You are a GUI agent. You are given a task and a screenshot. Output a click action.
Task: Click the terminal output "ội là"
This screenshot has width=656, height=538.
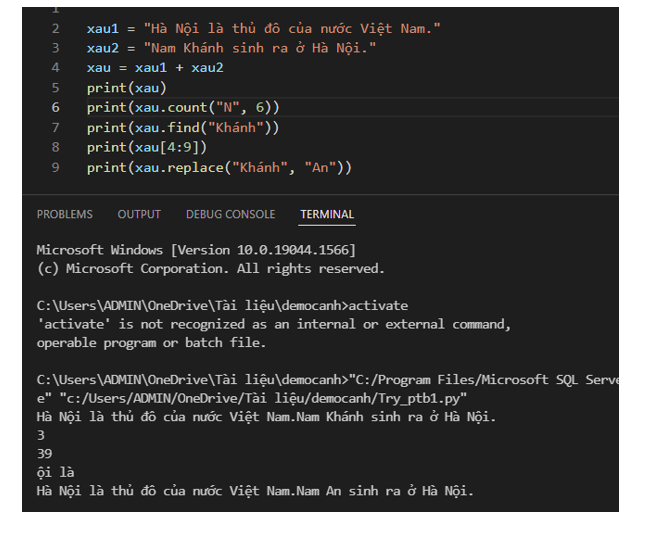coord(56,472)
